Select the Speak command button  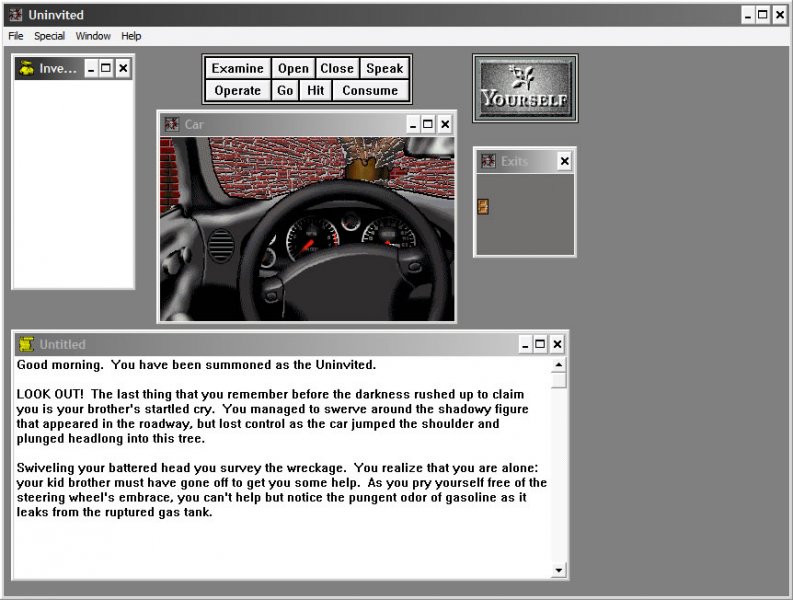click(x=384, y=68)
